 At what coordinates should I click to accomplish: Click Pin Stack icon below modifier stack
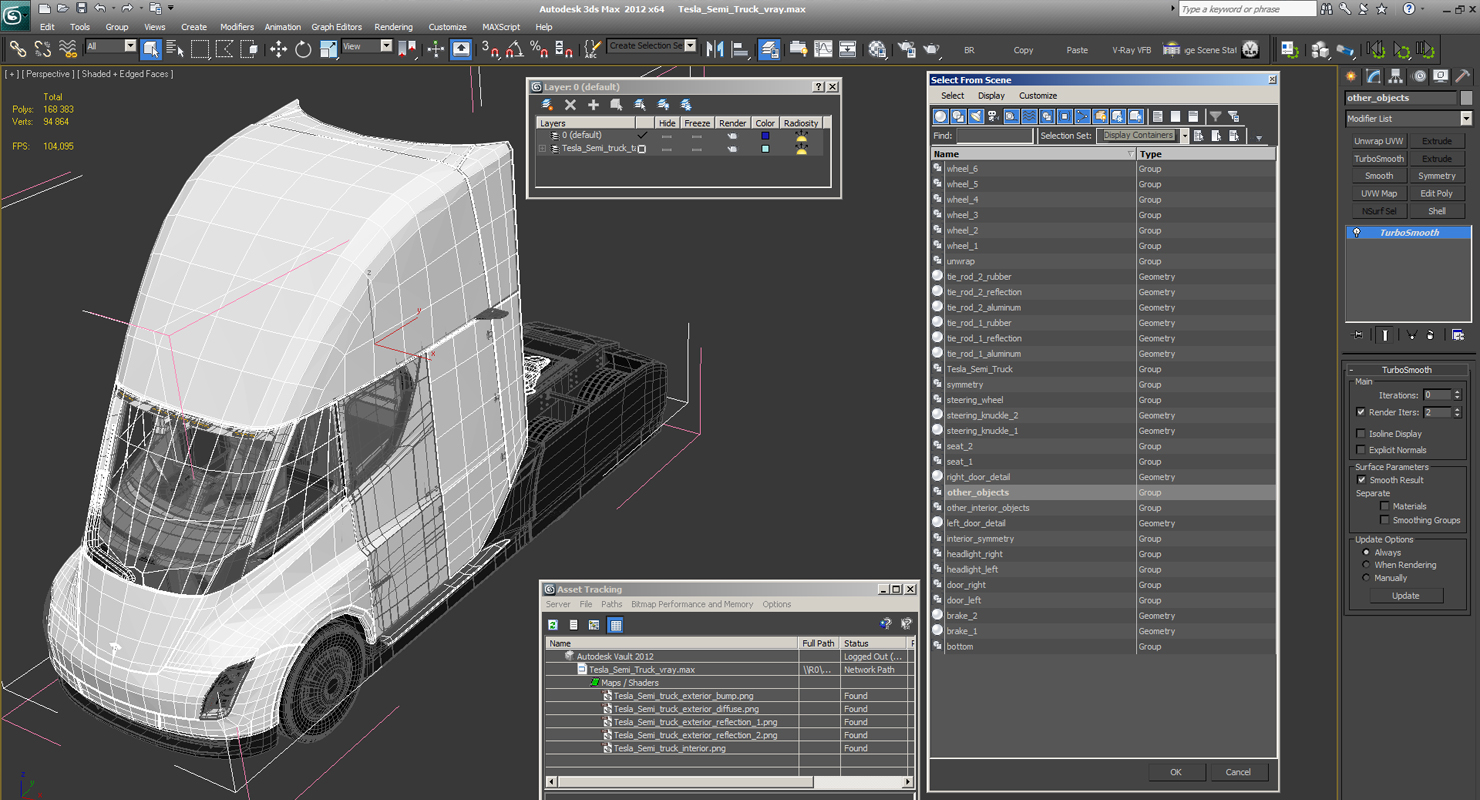[1357, 335]
